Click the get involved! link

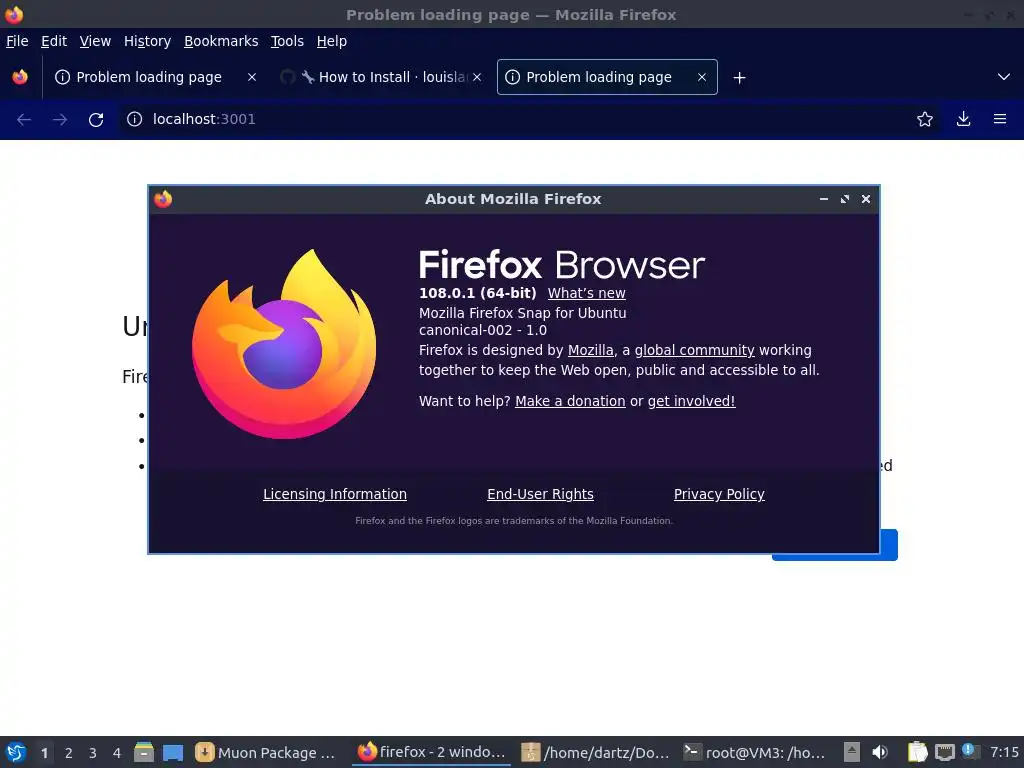click(x=691, y=401)
